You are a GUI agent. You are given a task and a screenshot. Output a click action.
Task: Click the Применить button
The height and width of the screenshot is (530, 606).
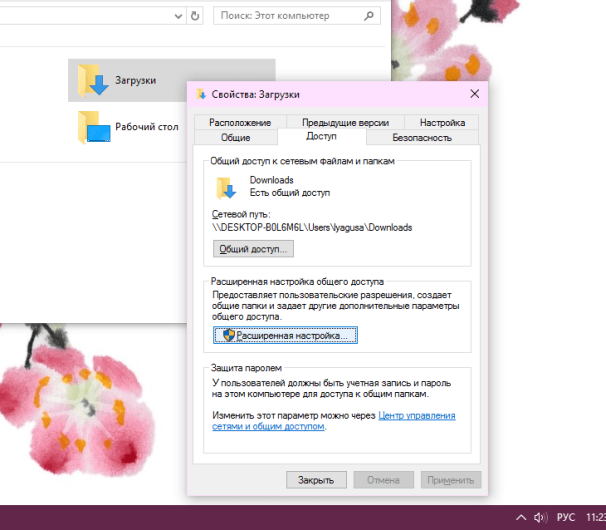point(451,480)
